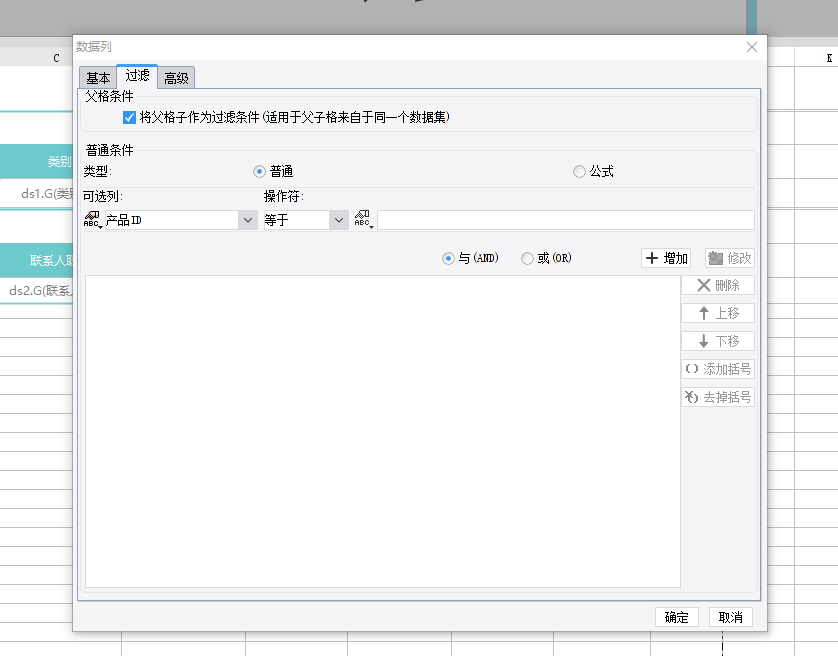Close the 数据列 dialog
The image size is (838, 656).
pyautogui.click(x=752, y=47)
